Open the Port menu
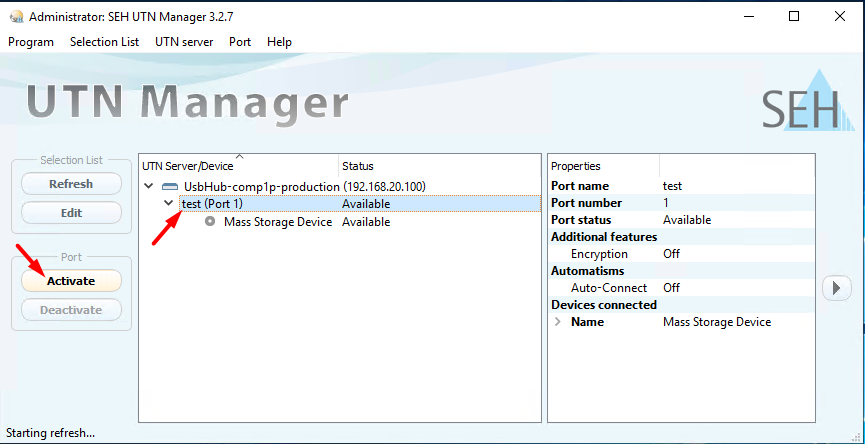This screenshot has width=865, height=444. 240,42
